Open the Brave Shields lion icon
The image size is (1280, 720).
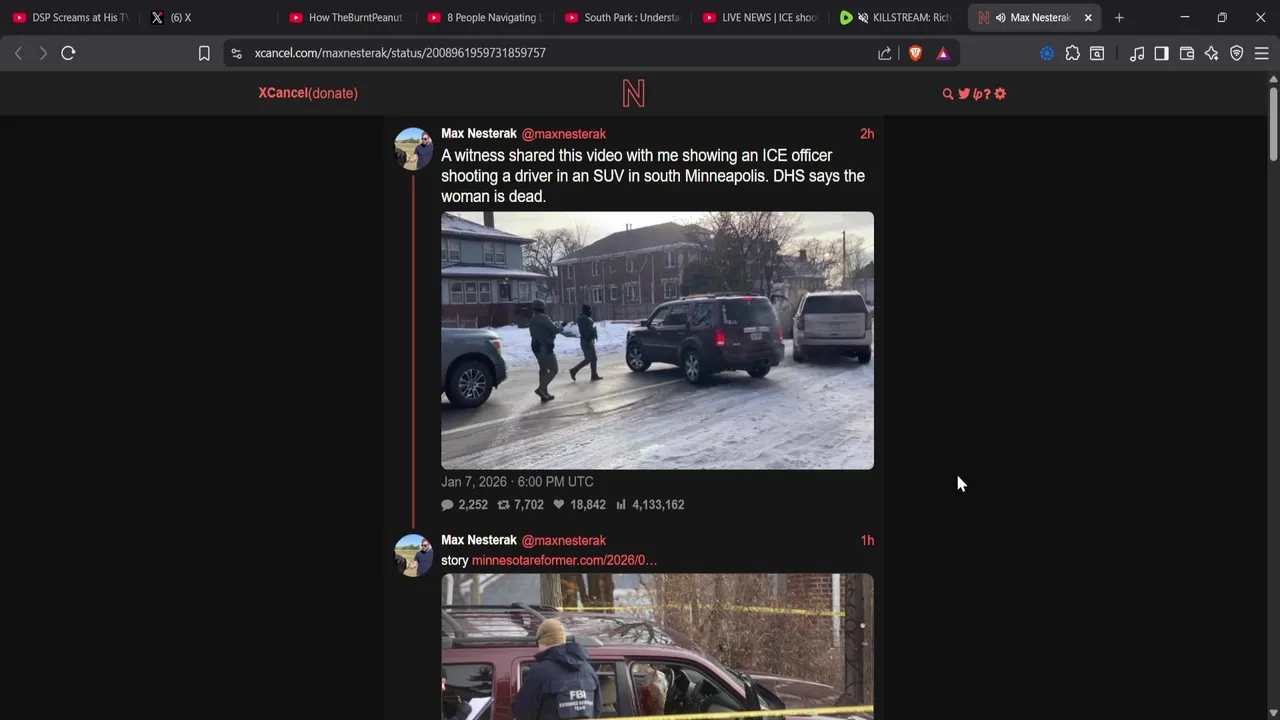[915, 53]
